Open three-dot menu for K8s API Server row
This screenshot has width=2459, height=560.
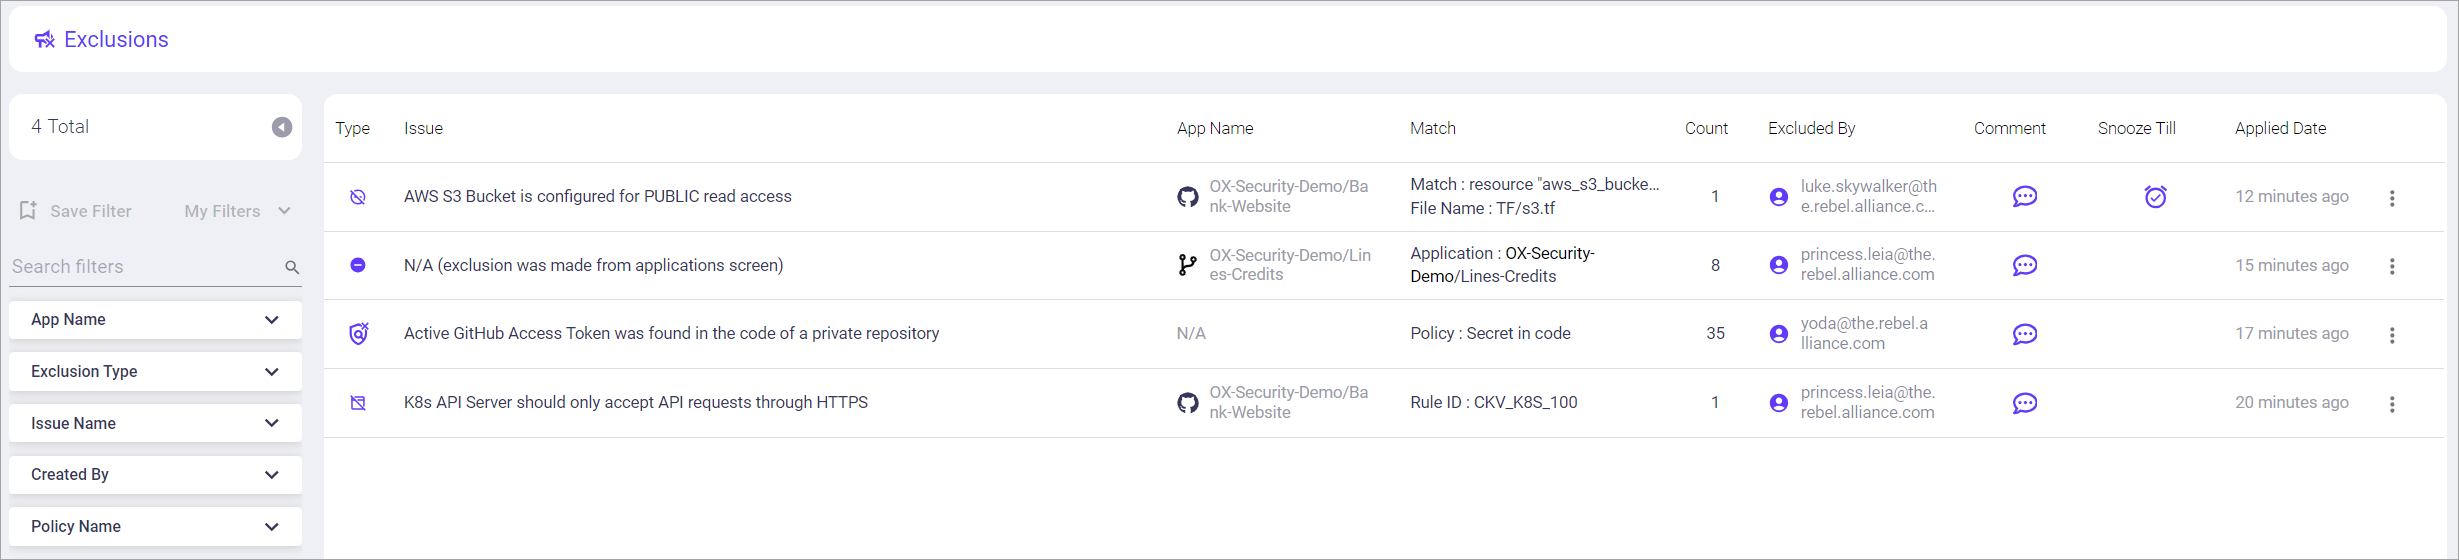(x=2392, y=404)
